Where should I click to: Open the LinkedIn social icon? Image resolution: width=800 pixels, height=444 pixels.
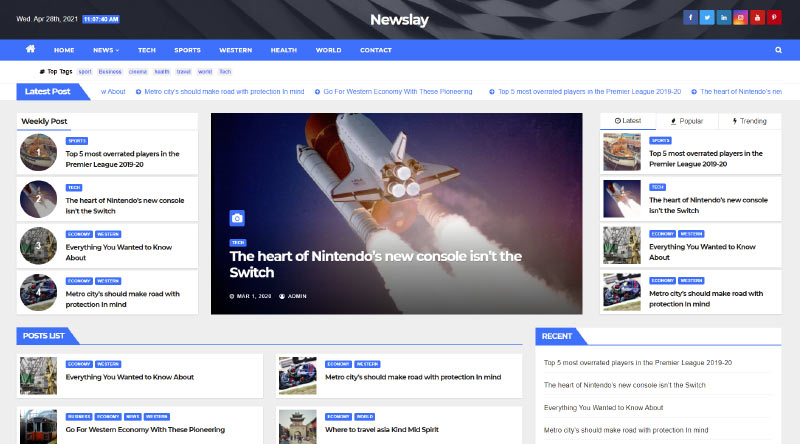pos(724,18)
